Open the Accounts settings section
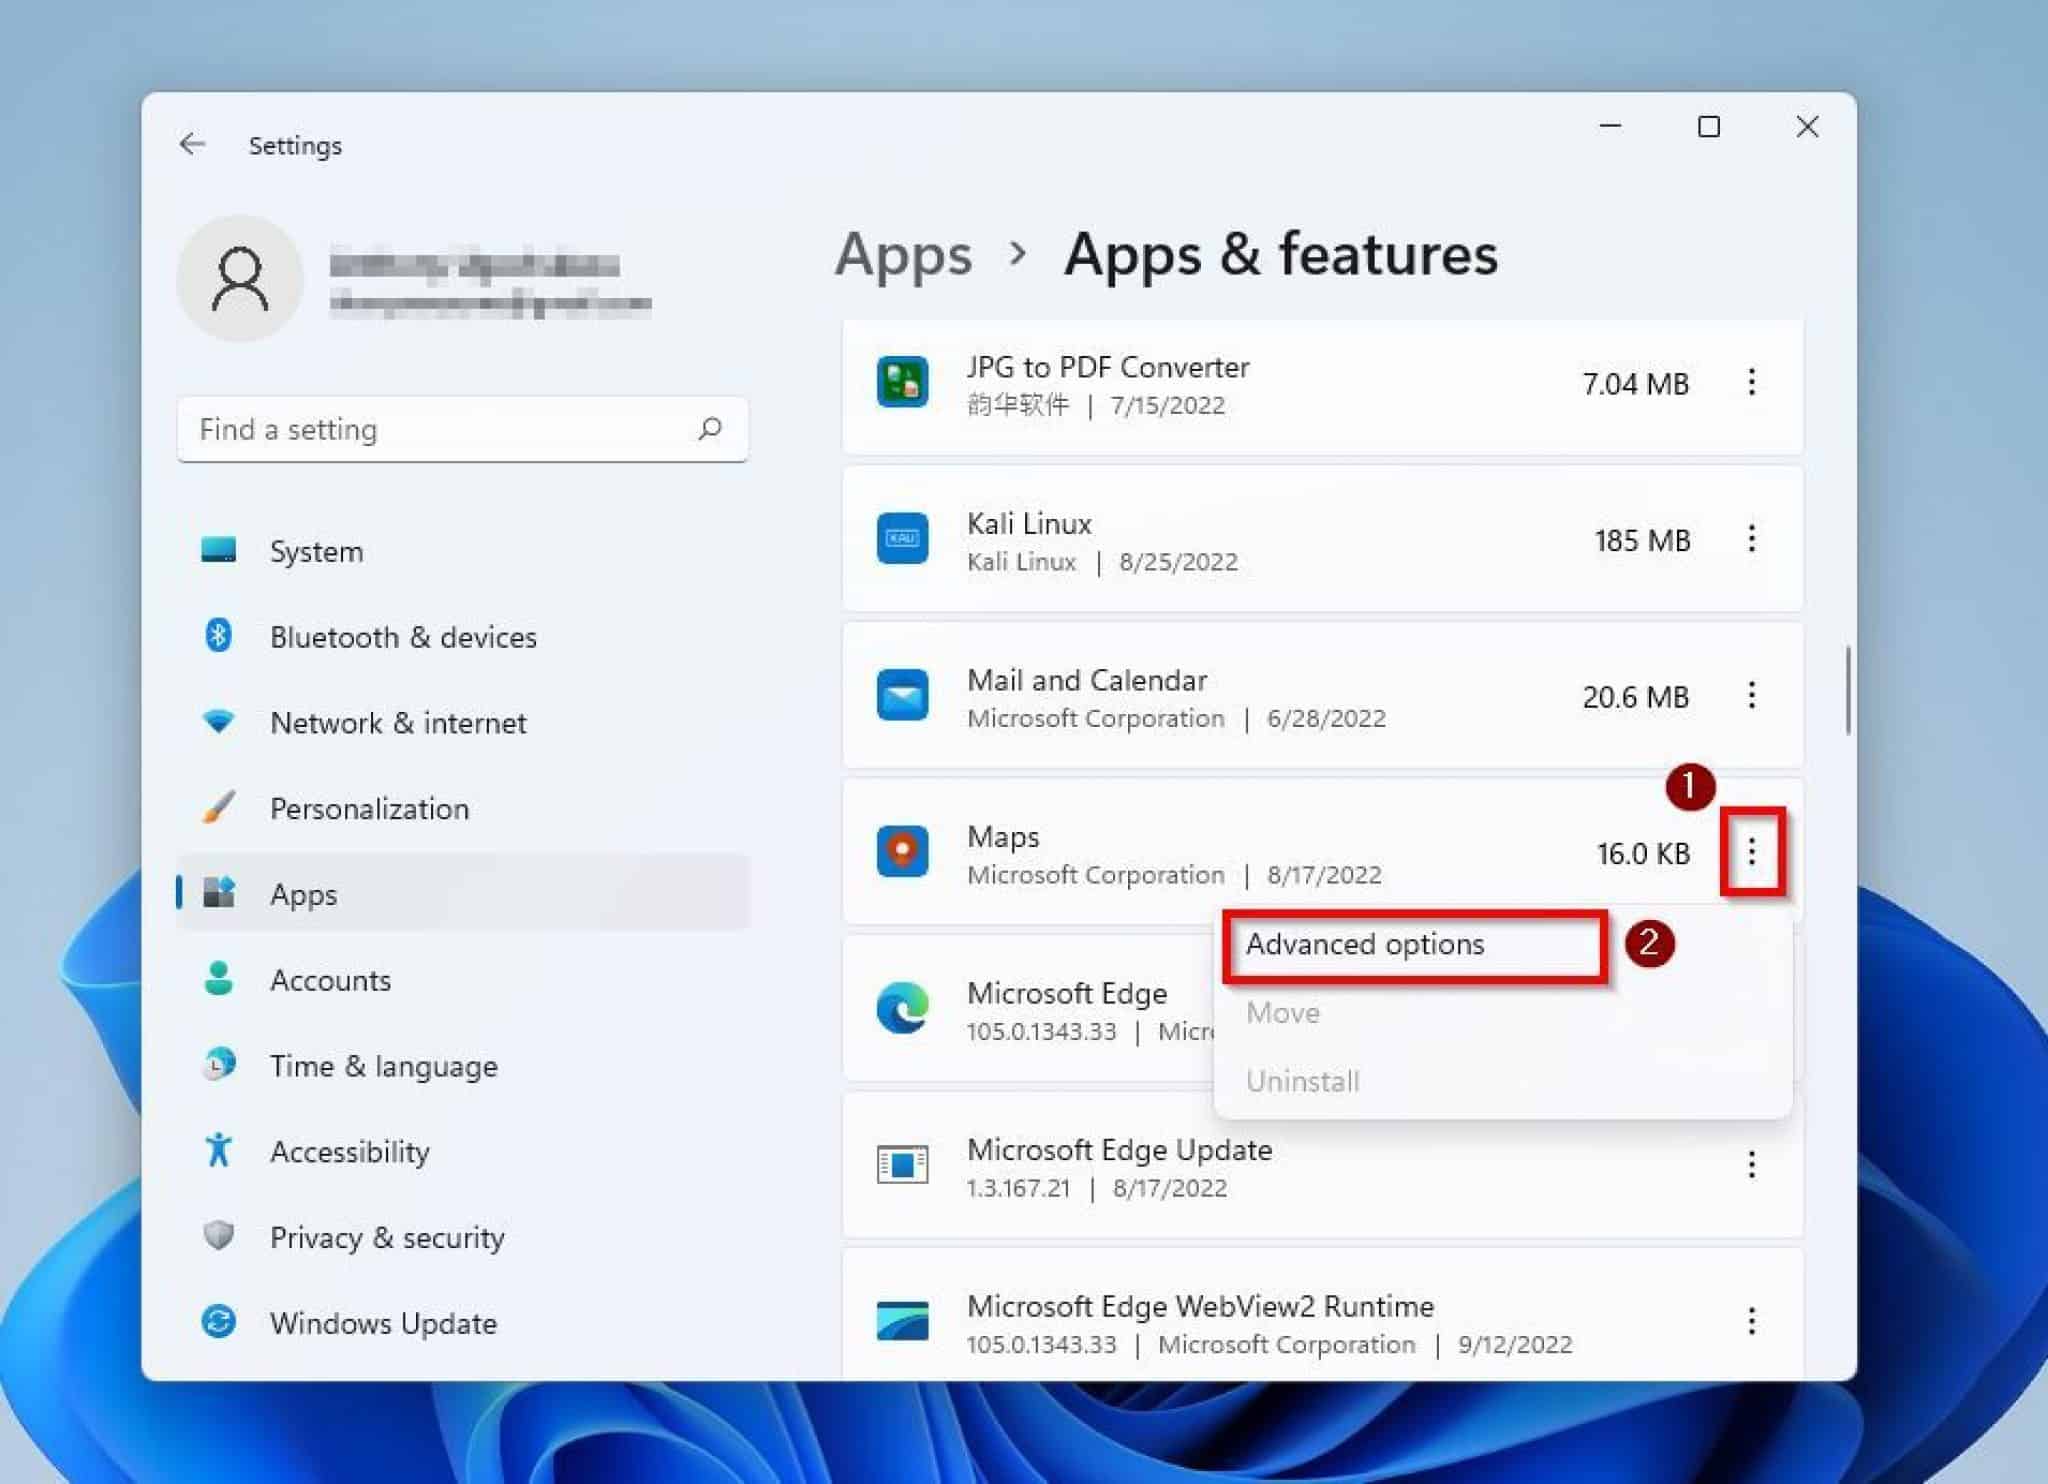The height and width of the screenshot is (1484, 2048). click(330, 980)
